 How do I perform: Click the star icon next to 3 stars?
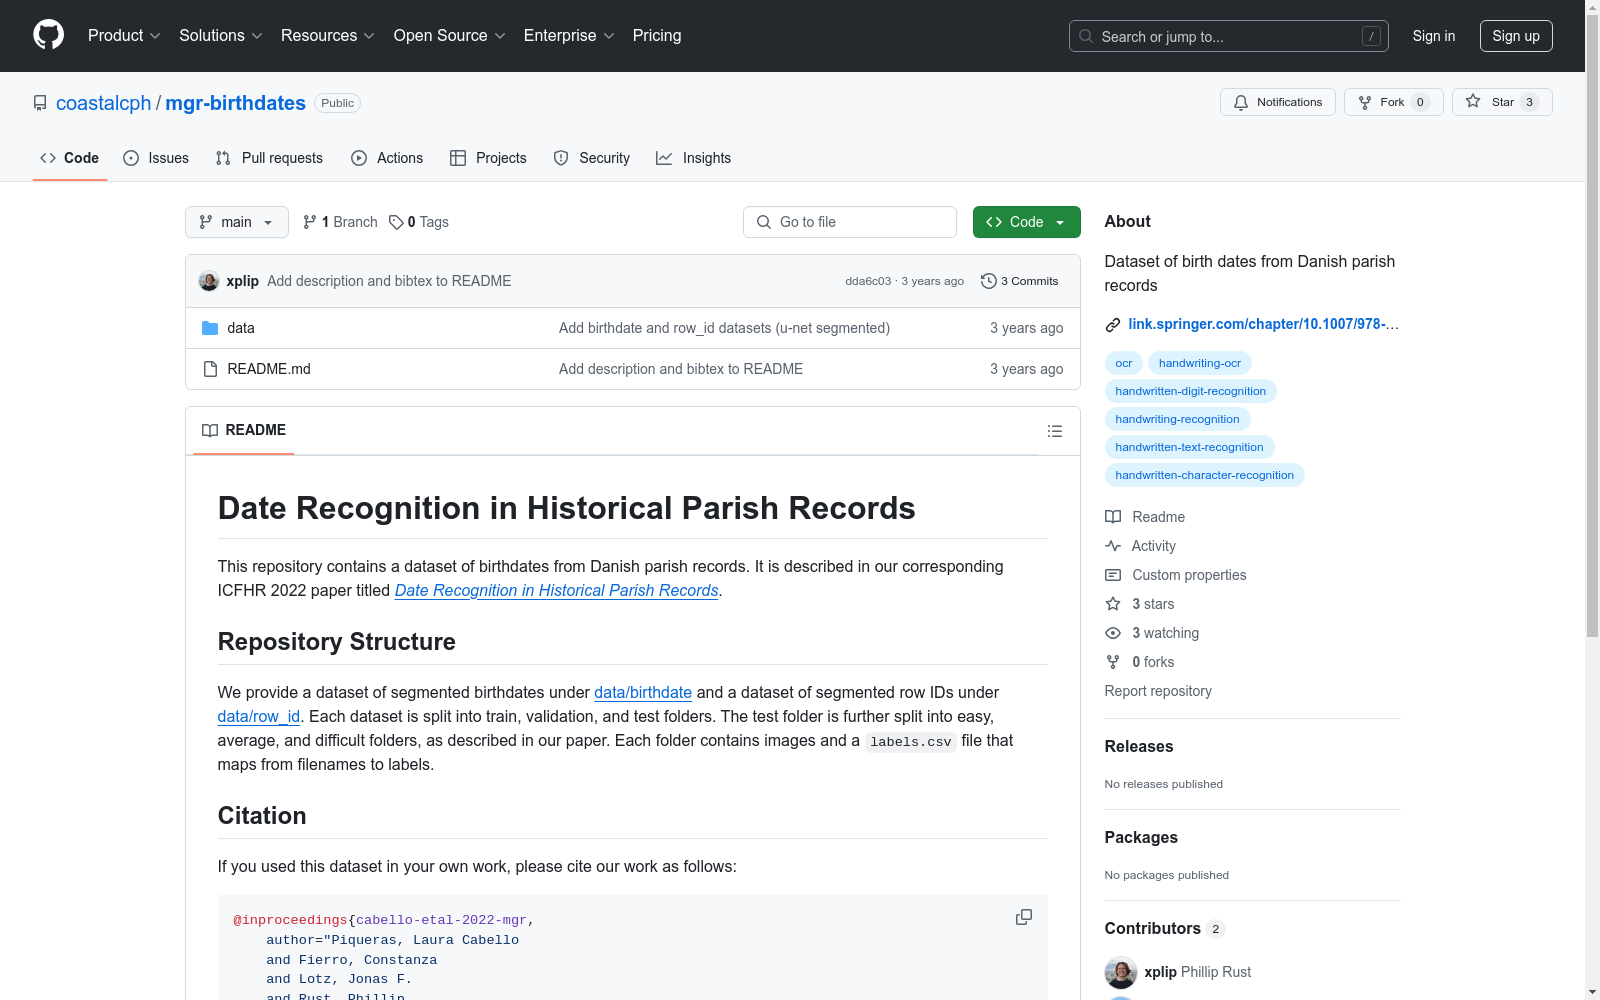1113,604
